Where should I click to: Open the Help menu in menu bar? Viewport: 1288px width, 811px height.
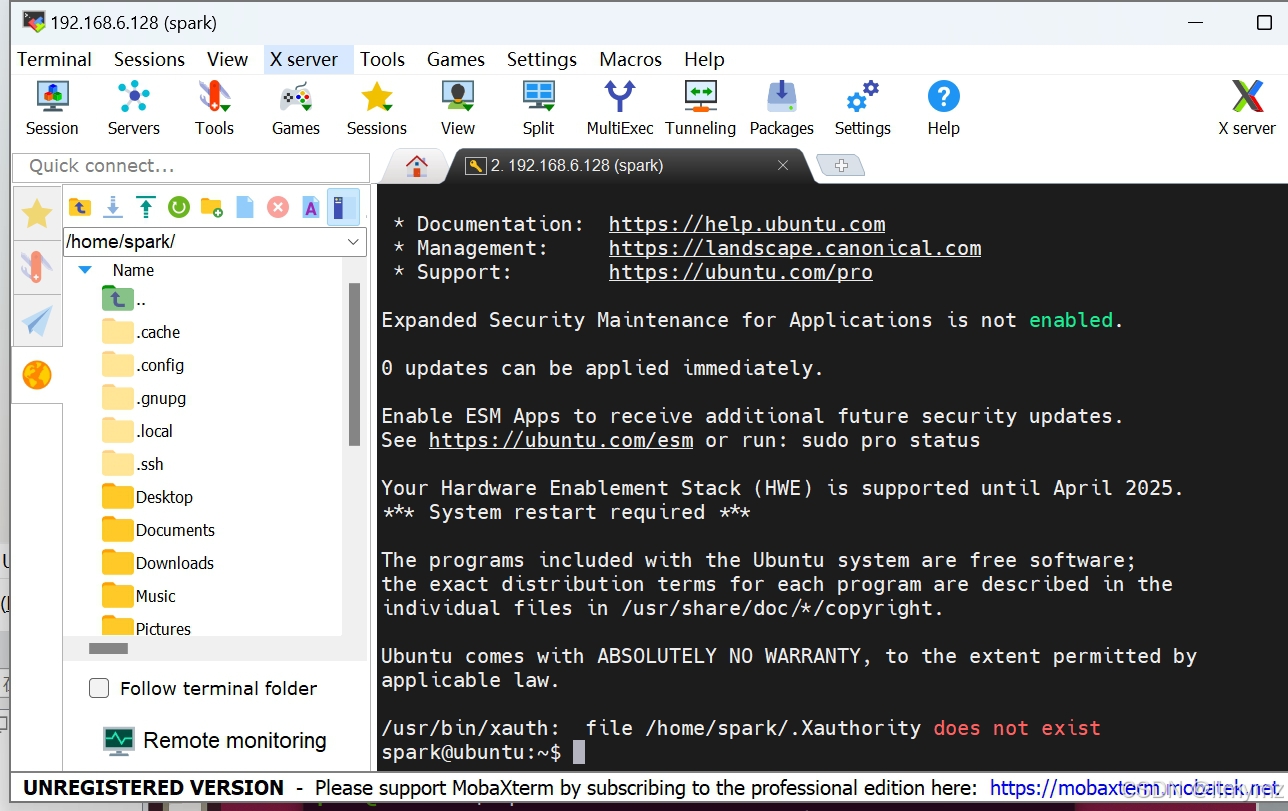pos(704,59)
